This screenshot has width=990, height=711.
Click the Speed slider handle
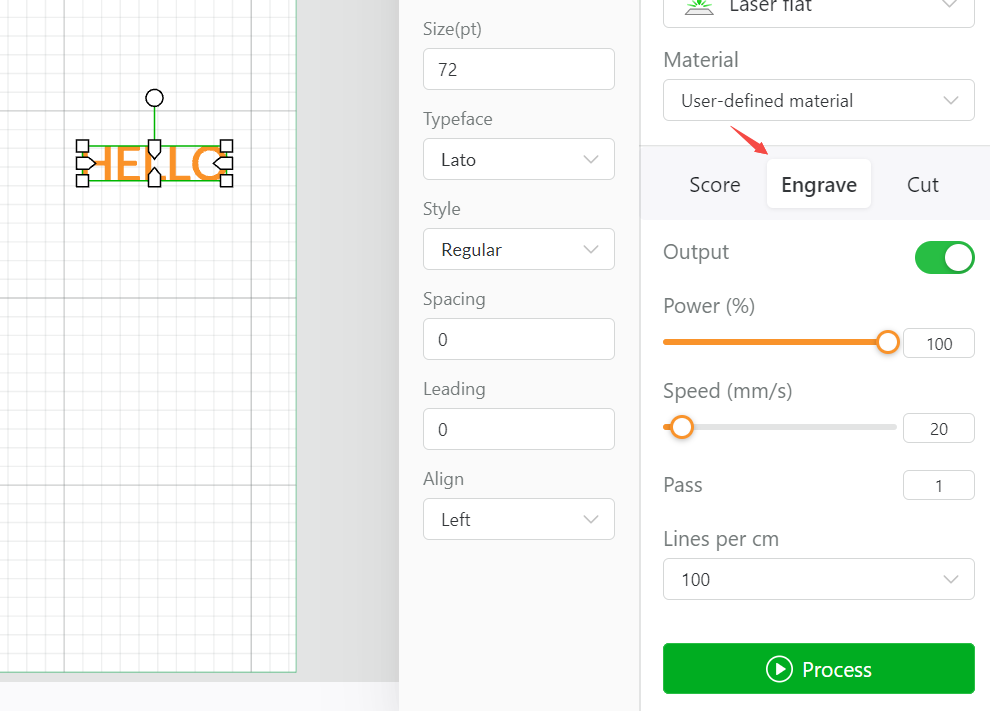click(682, 427)
